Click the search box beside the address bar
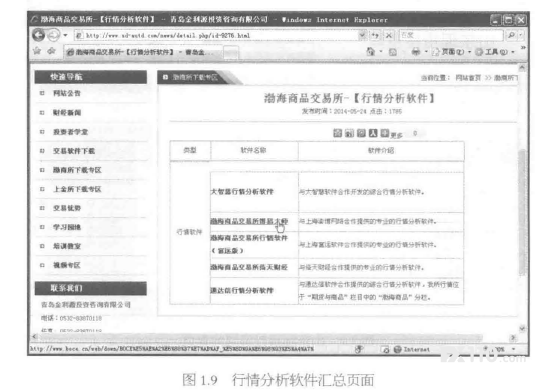This screenshot has height=391, width=555. click(x=451, y=35)
